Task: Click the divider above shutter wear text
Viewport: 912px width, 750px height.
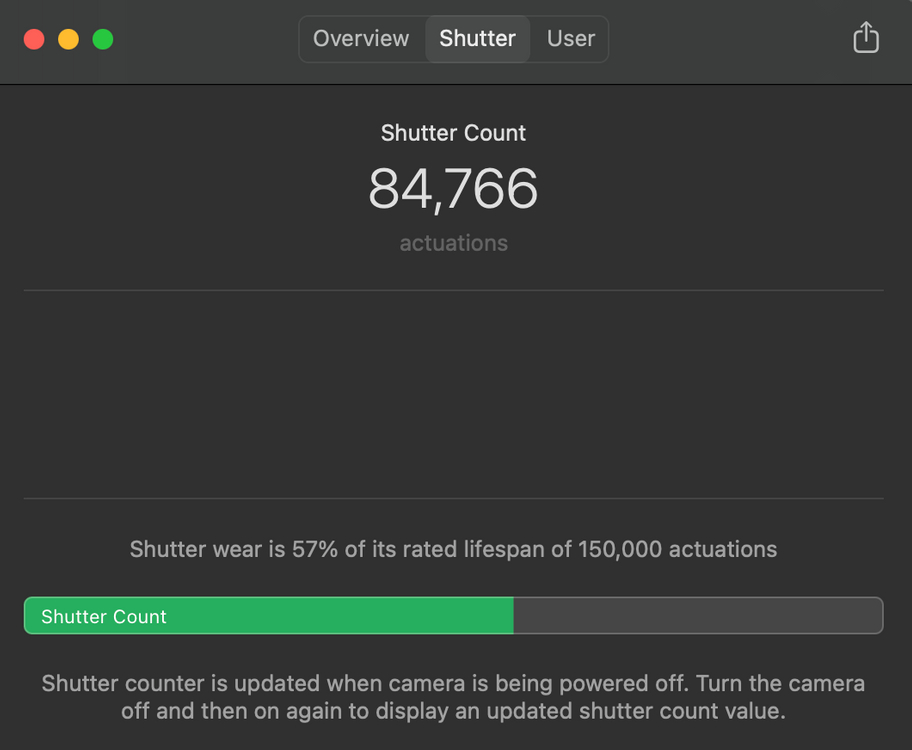Action: [x=453, y=498]
